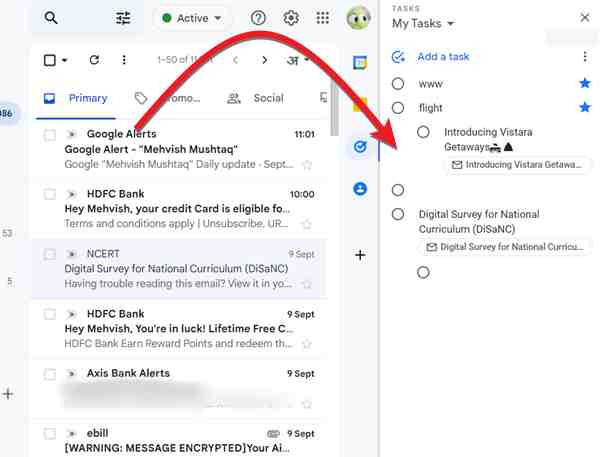Open the Active status dropdown
The height and width of the screenshot is (457, 600).
[191, 18]
